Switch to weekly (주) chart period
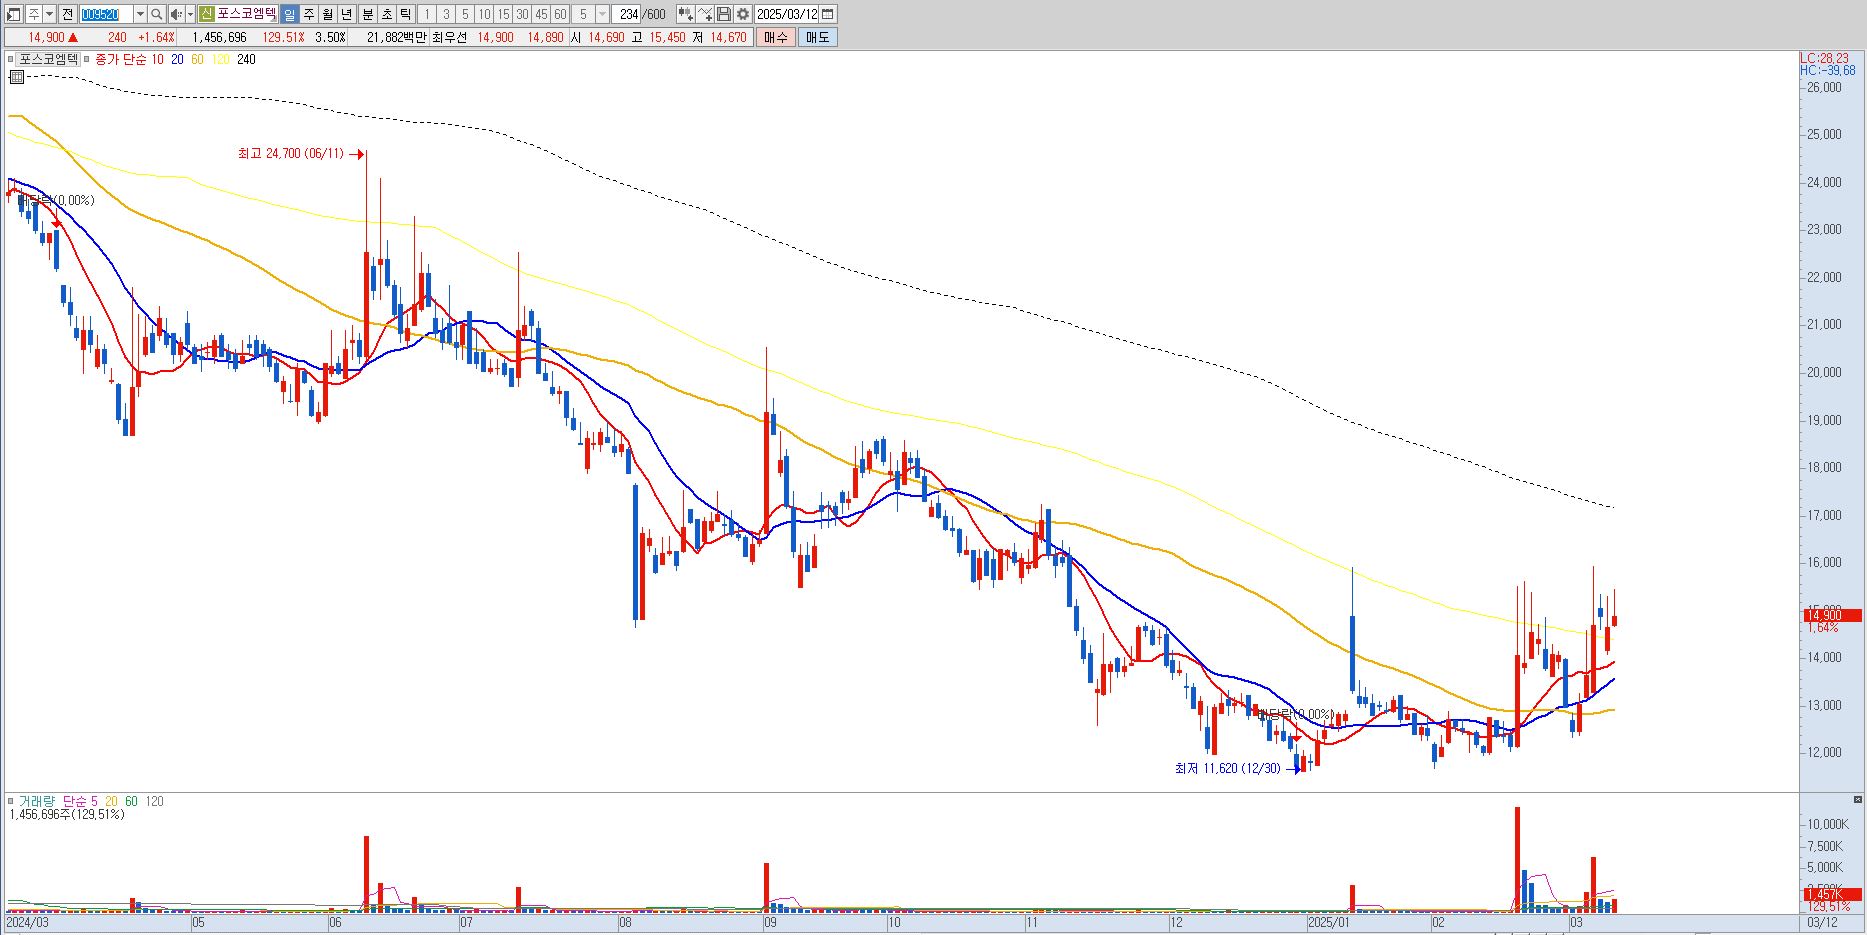The image size is (1867, 935). pos(308,14)
